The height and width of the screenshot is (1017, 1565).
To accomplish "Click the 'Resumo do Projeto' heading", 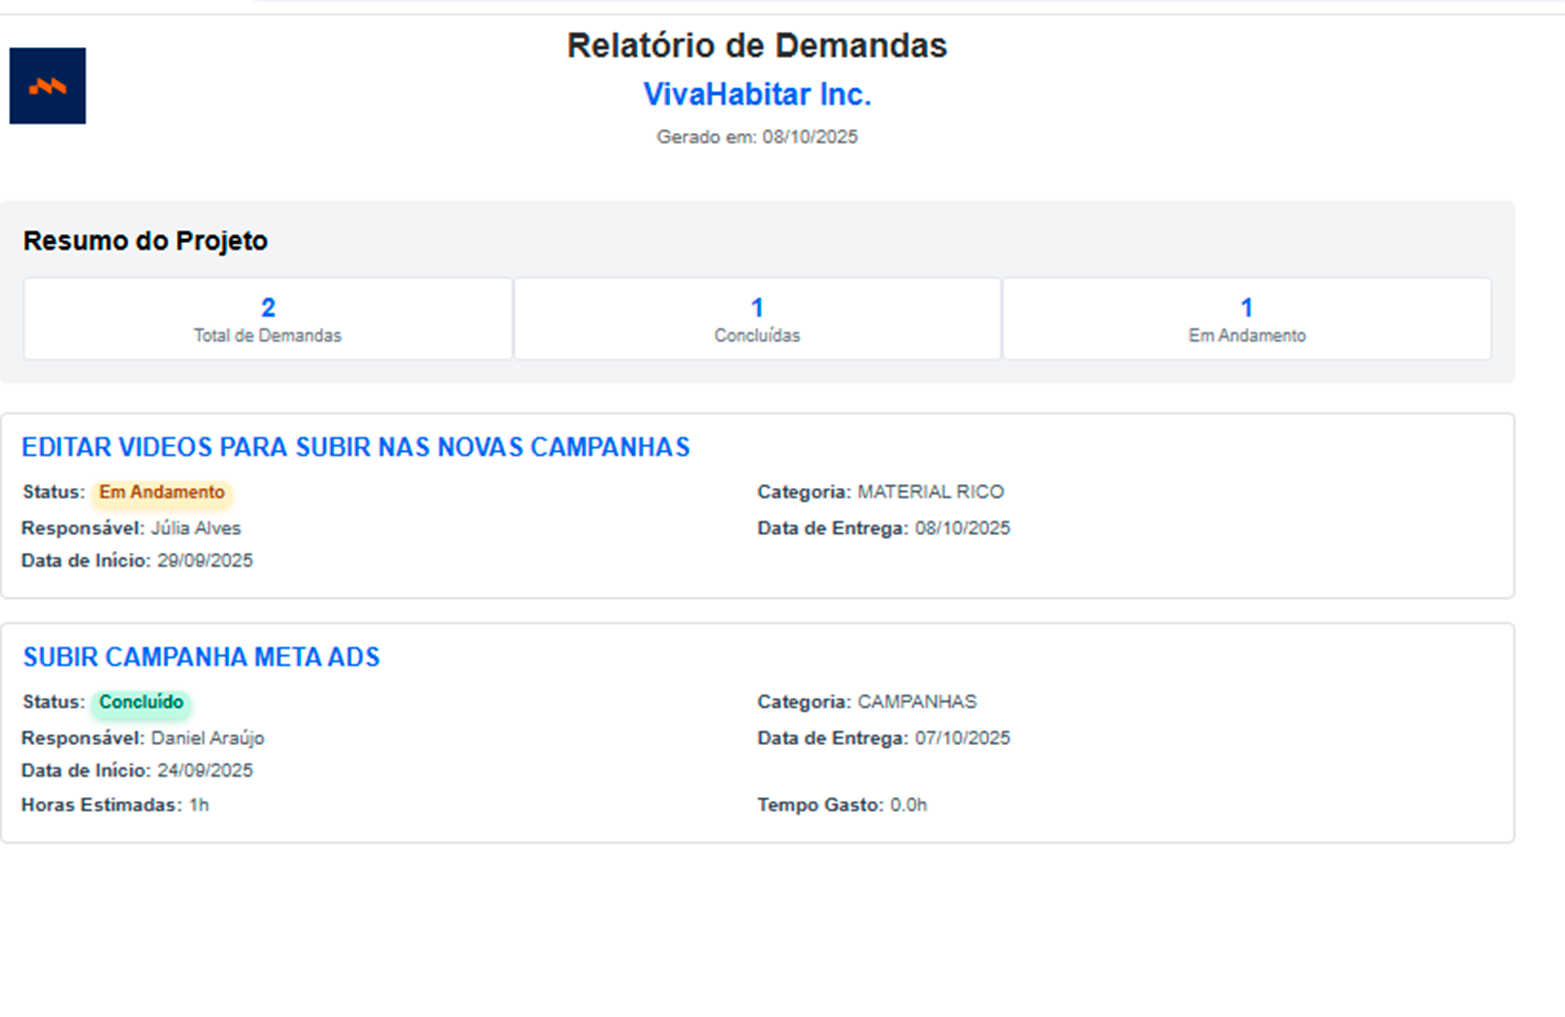I will pos(146,241).
